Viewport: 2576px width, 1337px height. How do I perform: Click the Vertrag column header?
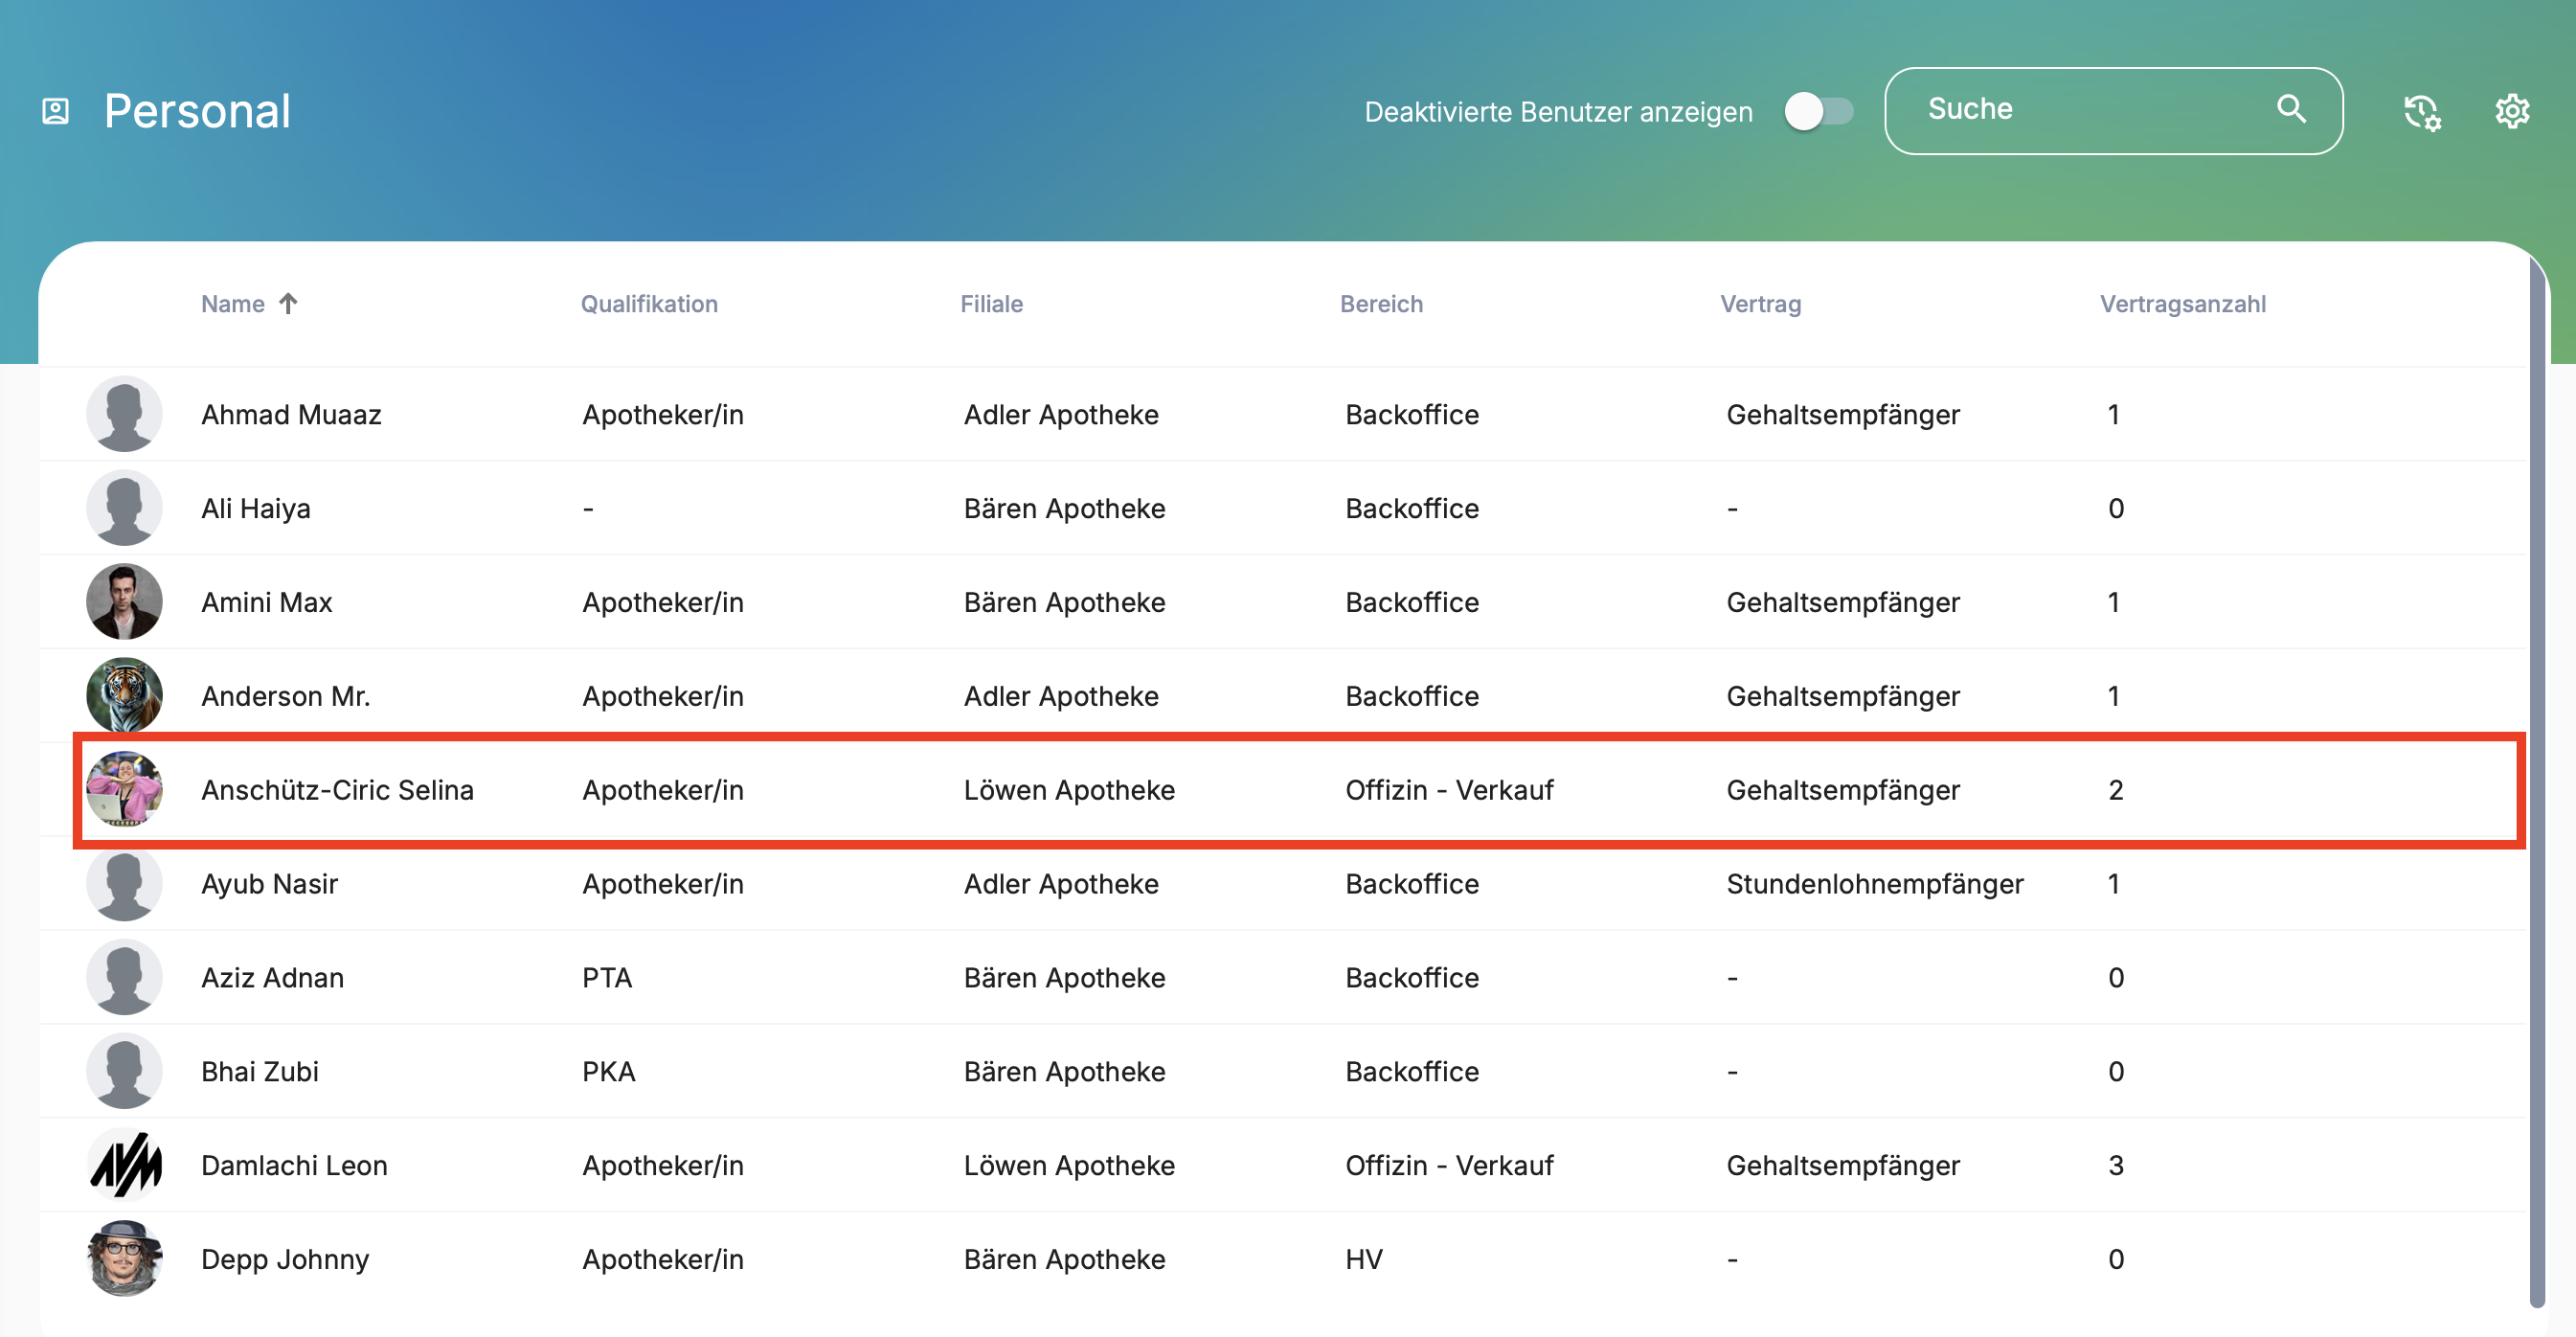1760,304
